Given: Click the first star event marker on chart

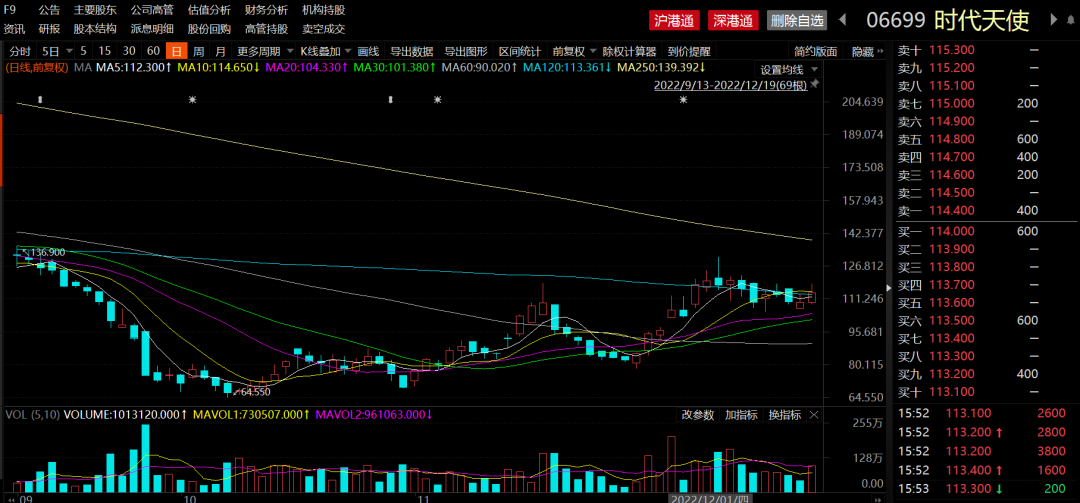Looking at the screenshot, I should (192, 99).
